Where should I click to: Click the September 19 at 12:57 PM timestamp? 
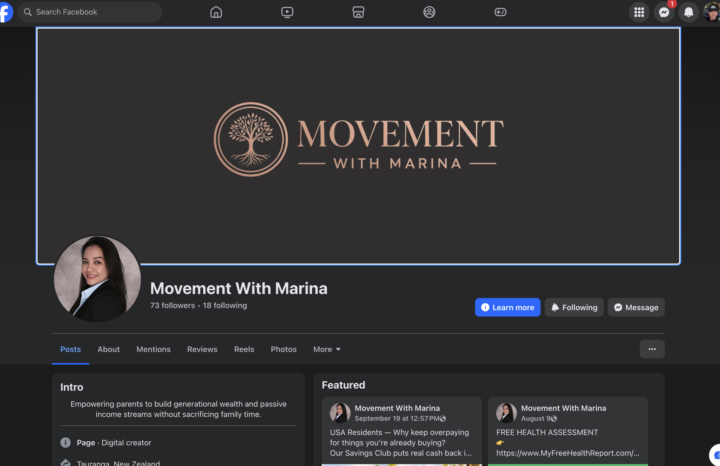tap(397, 418)
